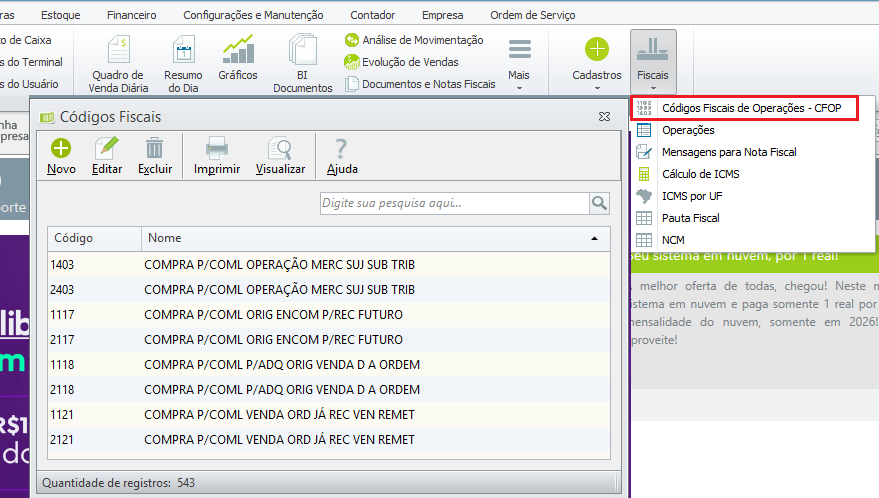Click the search magnifier button

(599, 203)
